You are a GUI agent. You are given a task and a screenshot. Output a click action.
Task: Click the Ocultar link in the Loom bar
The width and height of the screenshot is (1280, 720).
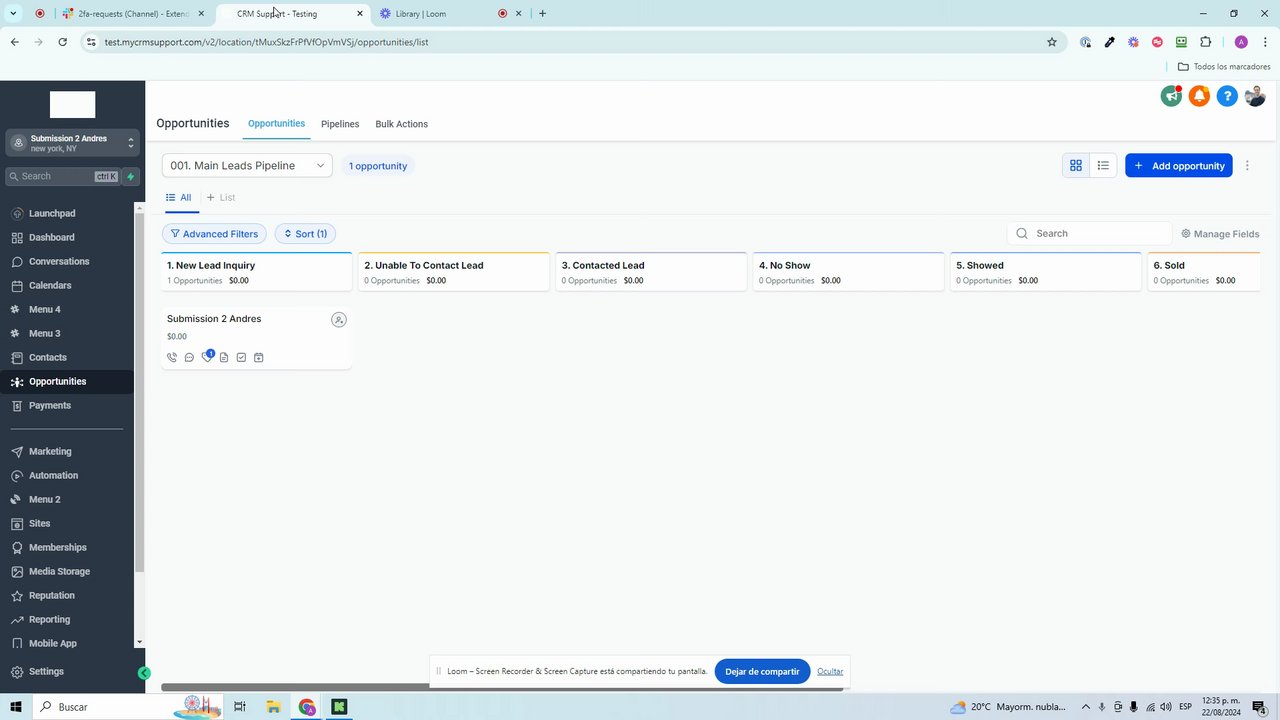[830, 672]
